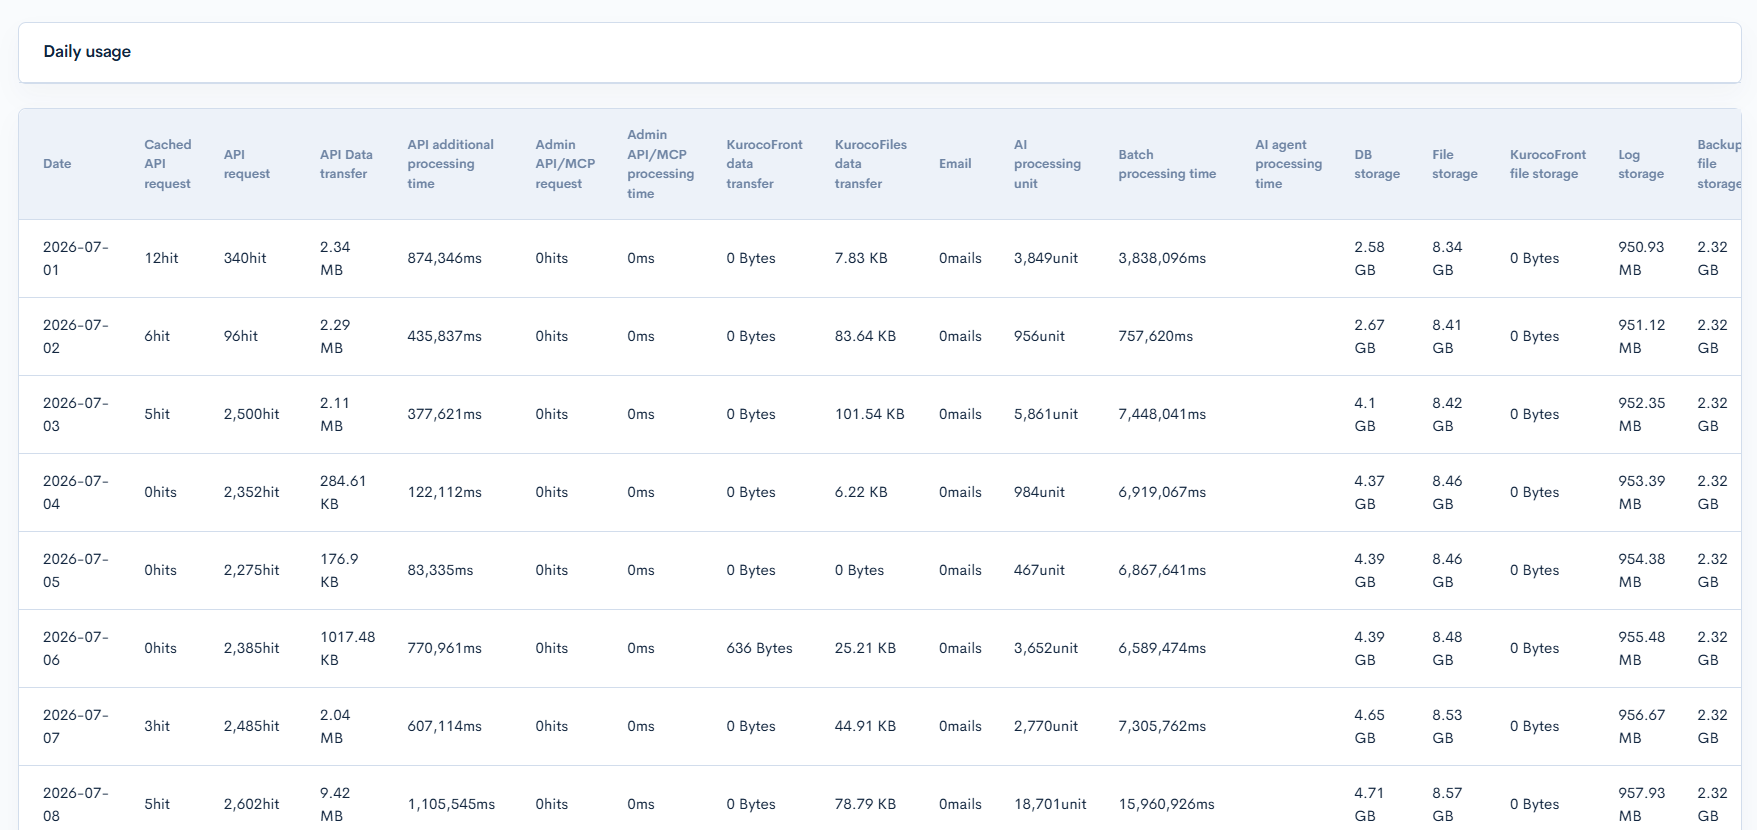Click the 12hit cached request value
Viewport: 1757px width, 830px height.
coord(161,258)
